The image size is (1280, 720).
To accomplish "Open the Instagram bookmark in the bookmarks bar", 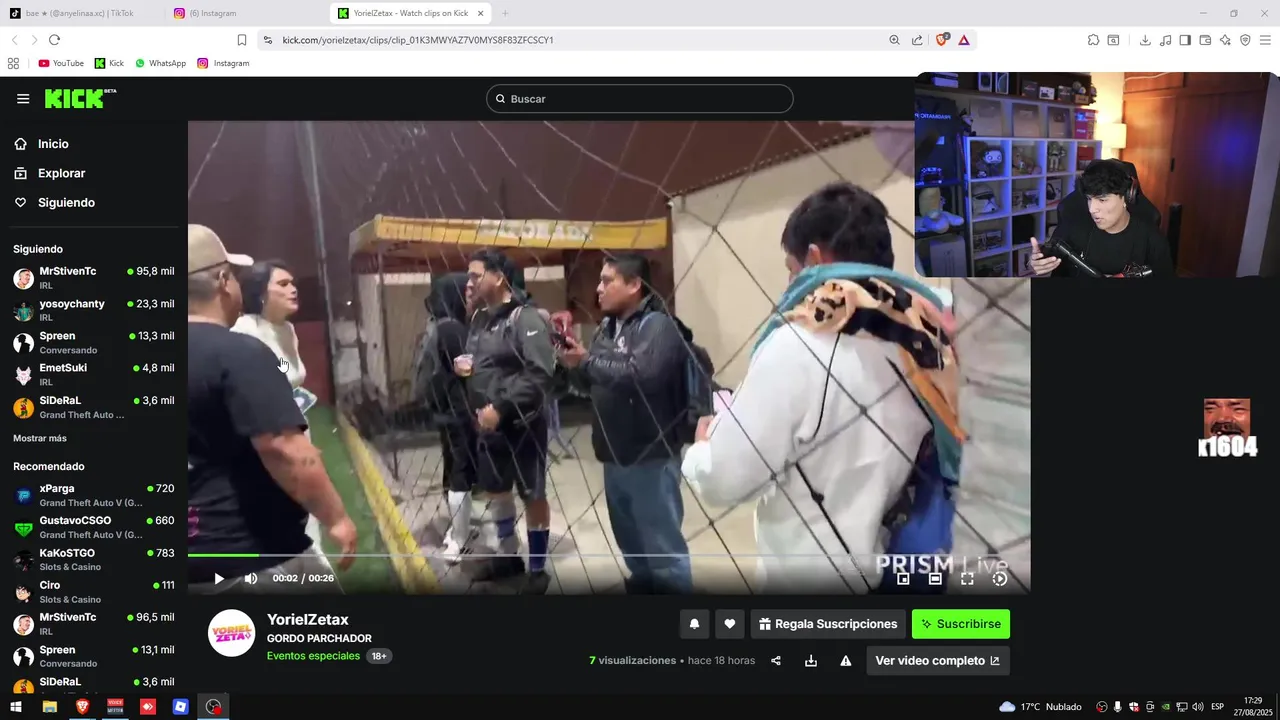I will pos(223,63).
